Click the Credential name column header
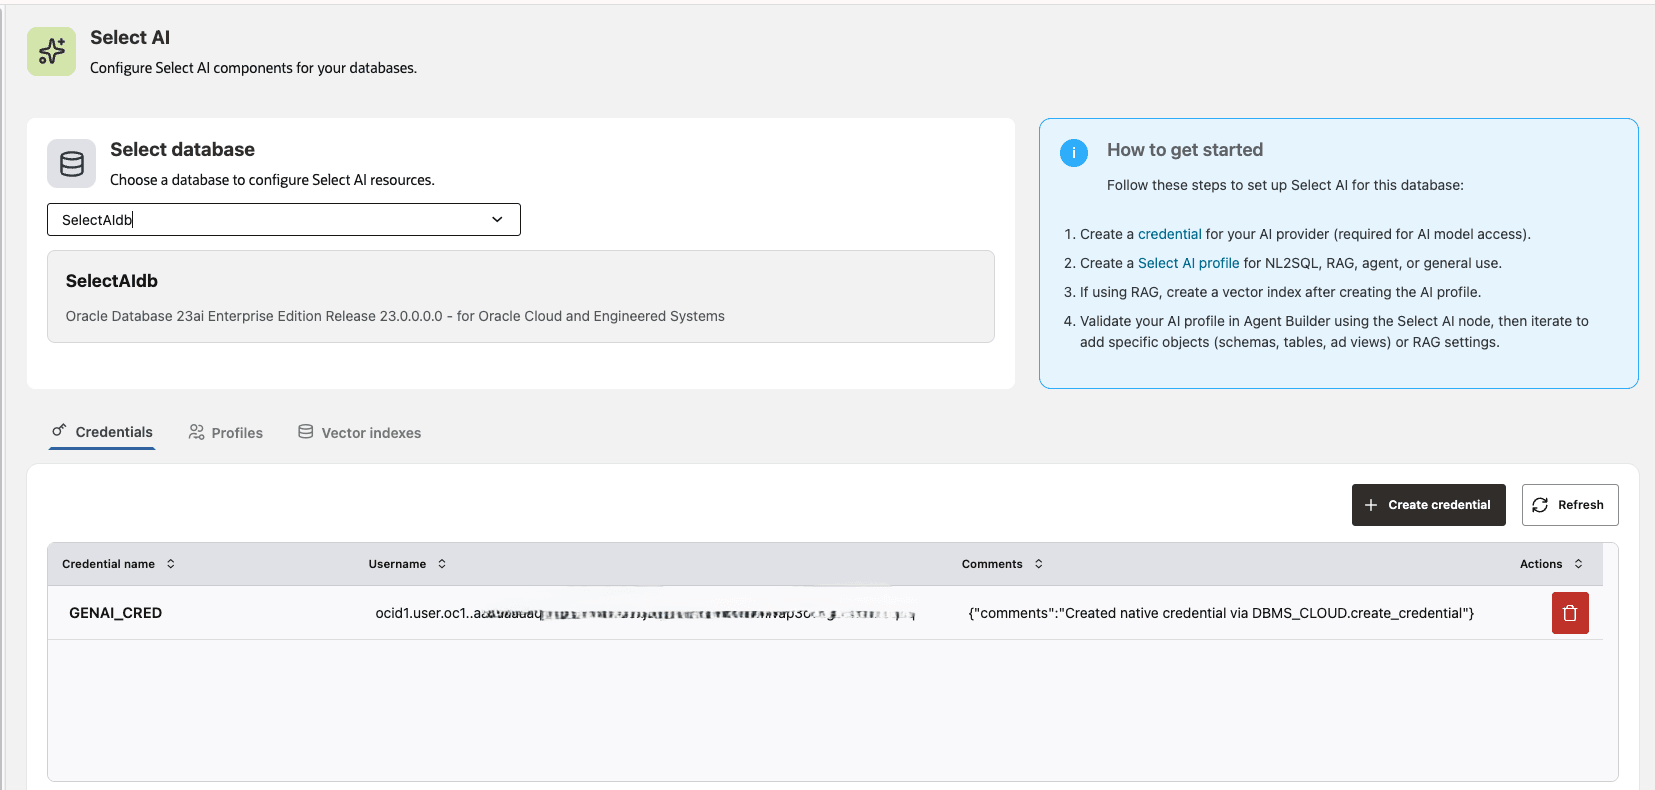The height and width of the screenshot is (790, 1655). point(108,564)
